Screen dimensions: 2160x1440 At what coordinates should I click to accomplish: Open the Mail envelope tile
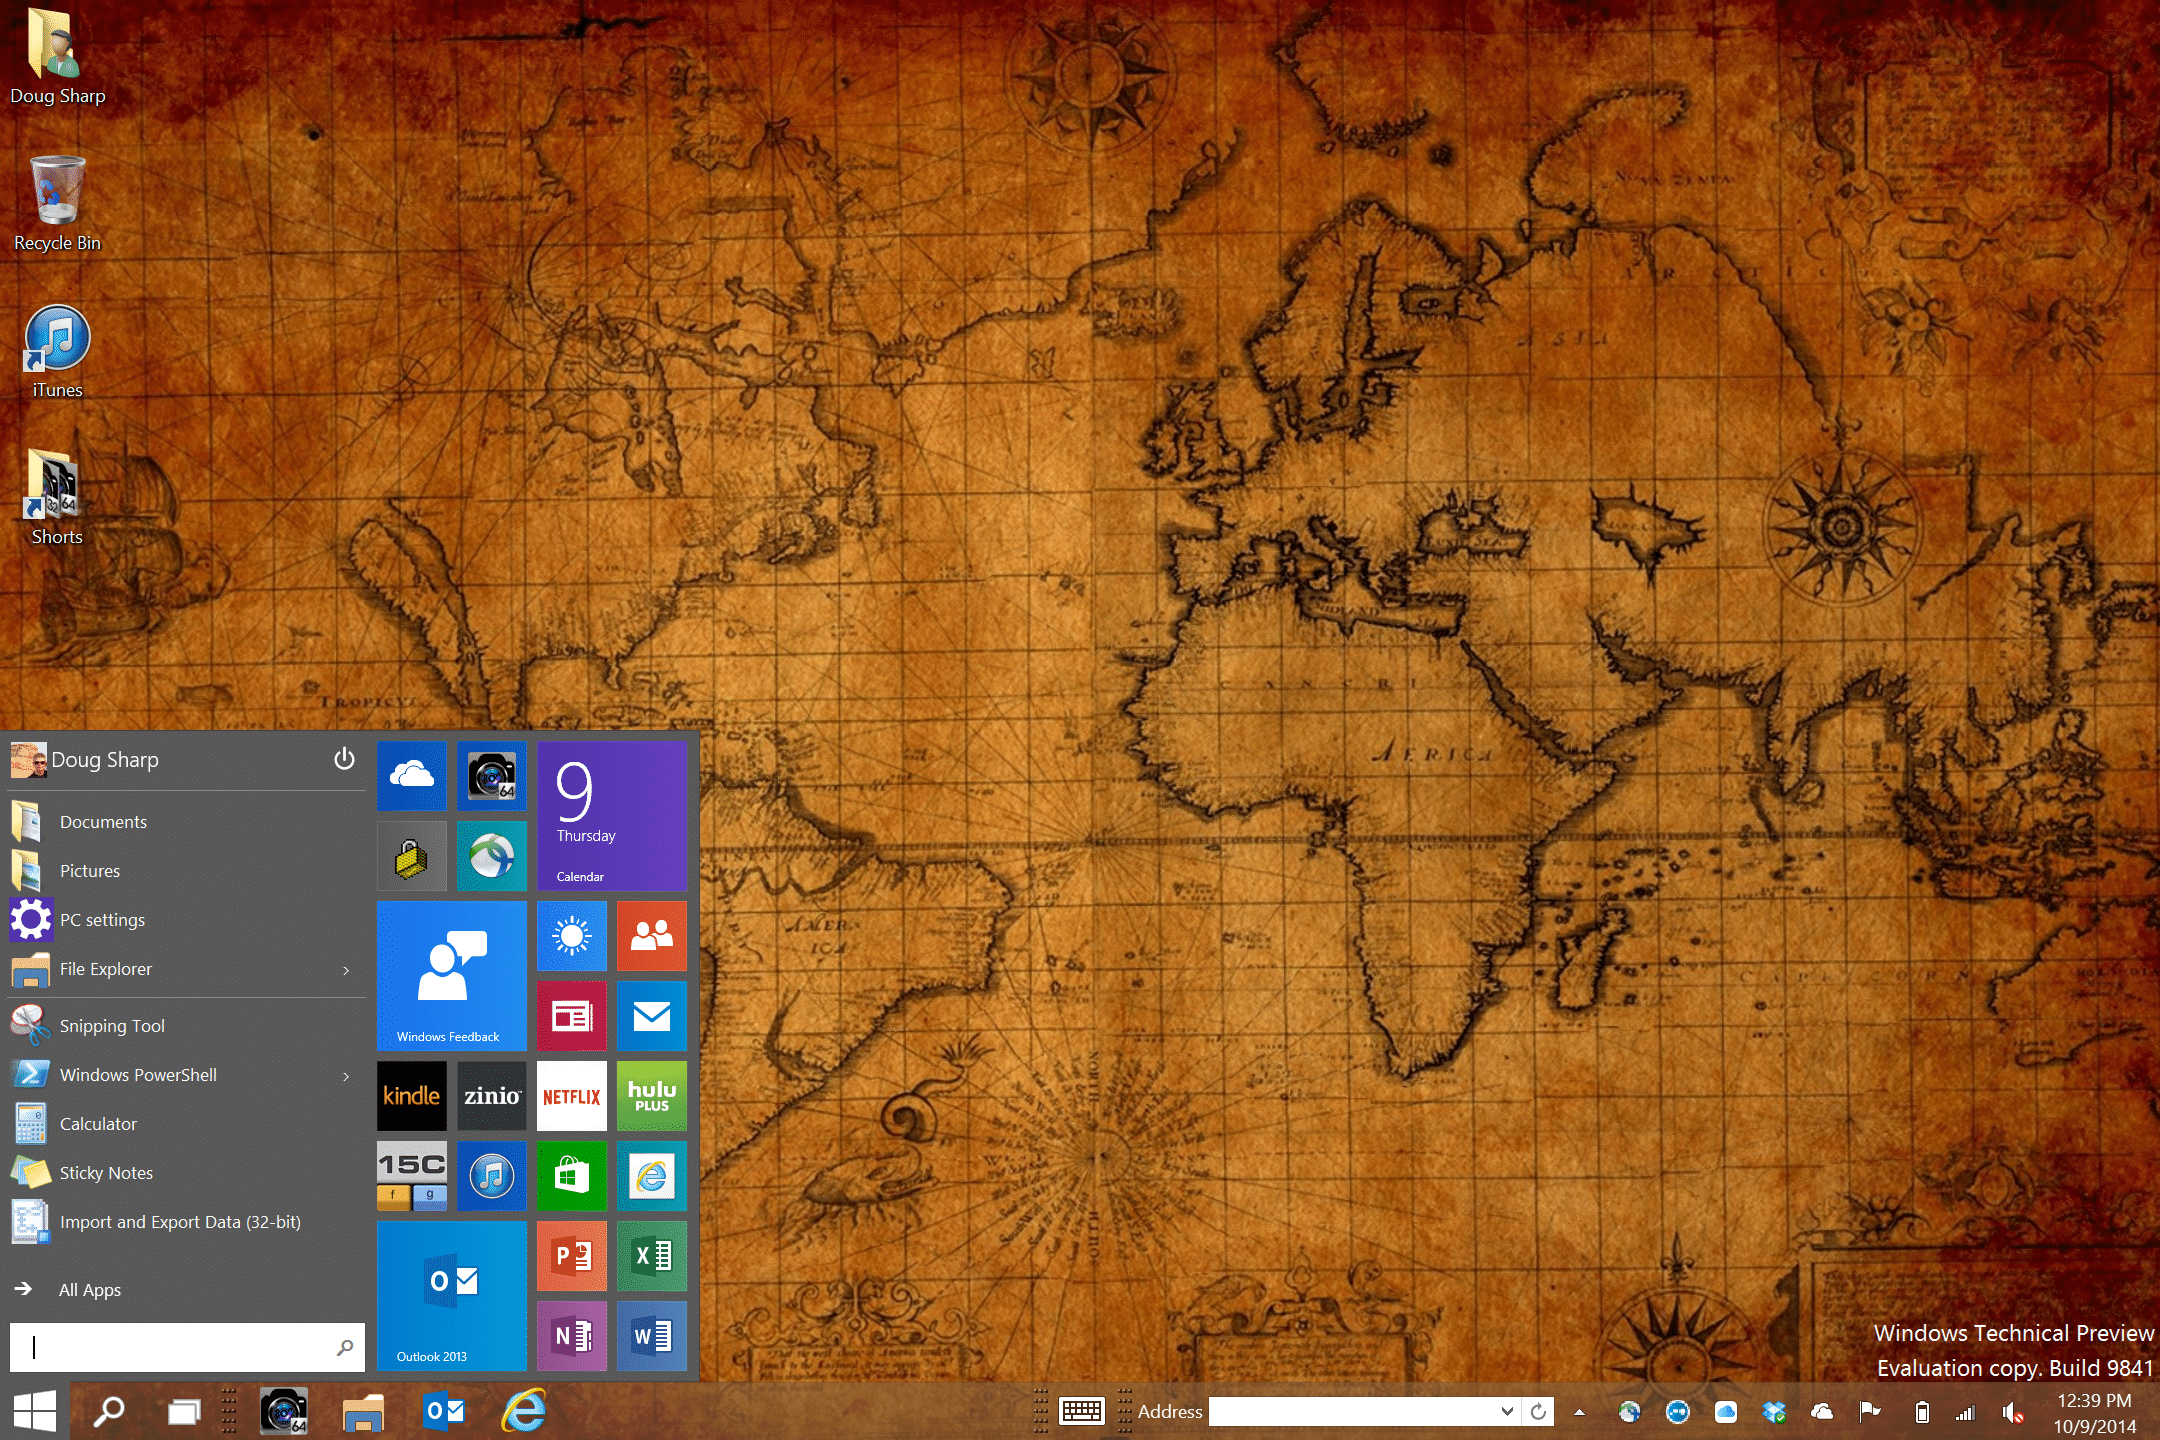click(x=651, y=1015)
